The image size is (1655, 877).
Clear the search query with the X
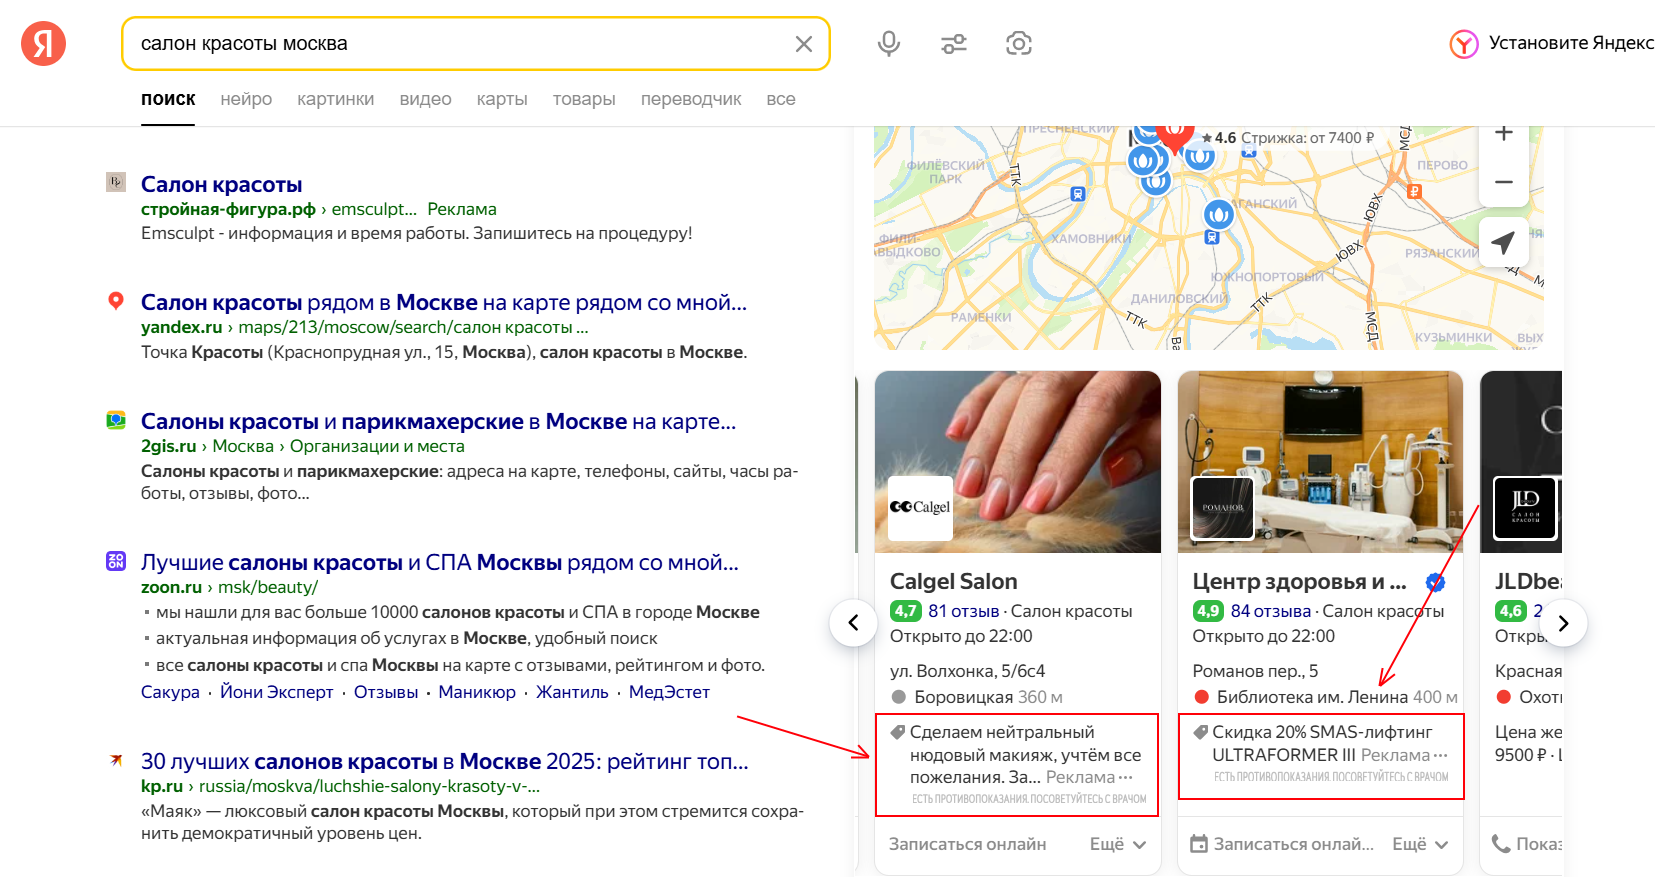point(804,44)
